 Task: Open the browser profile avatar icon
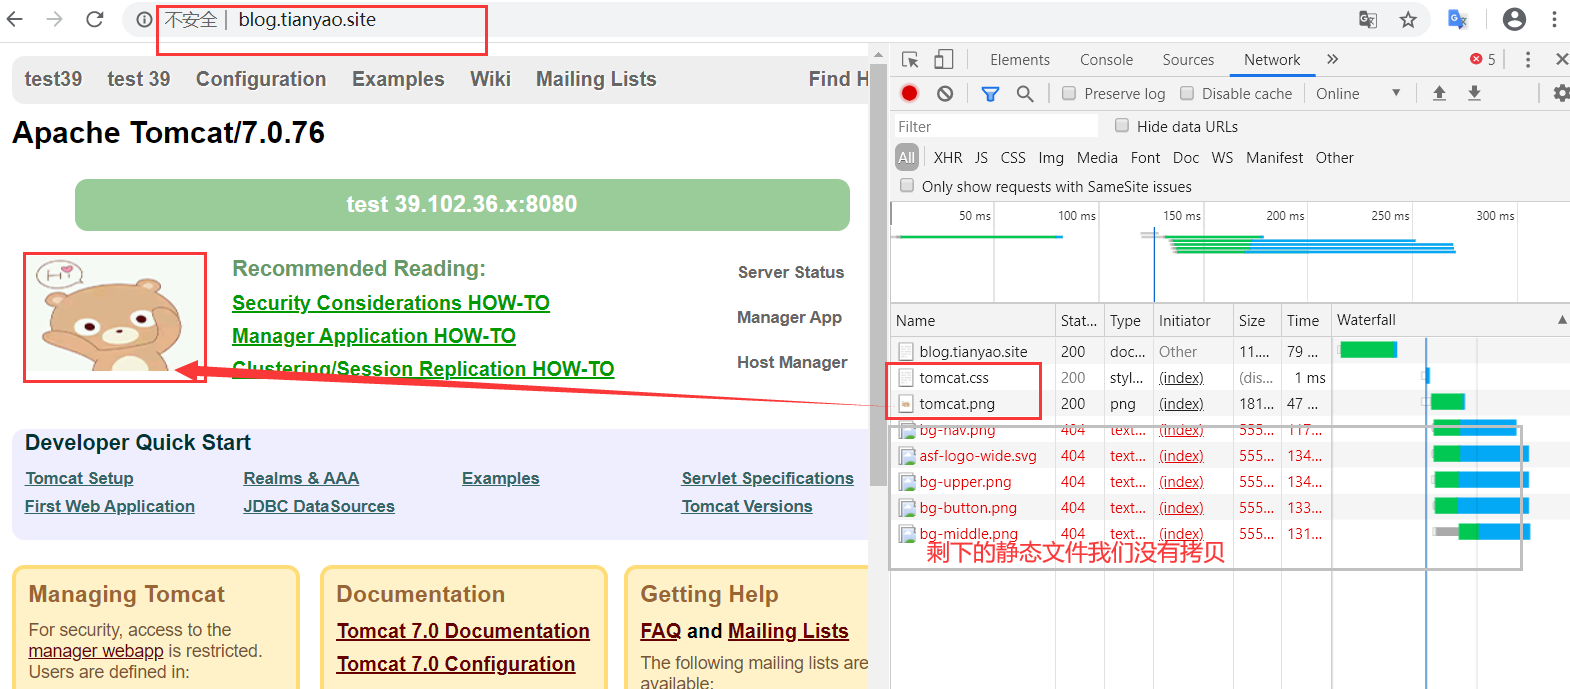1515,19
